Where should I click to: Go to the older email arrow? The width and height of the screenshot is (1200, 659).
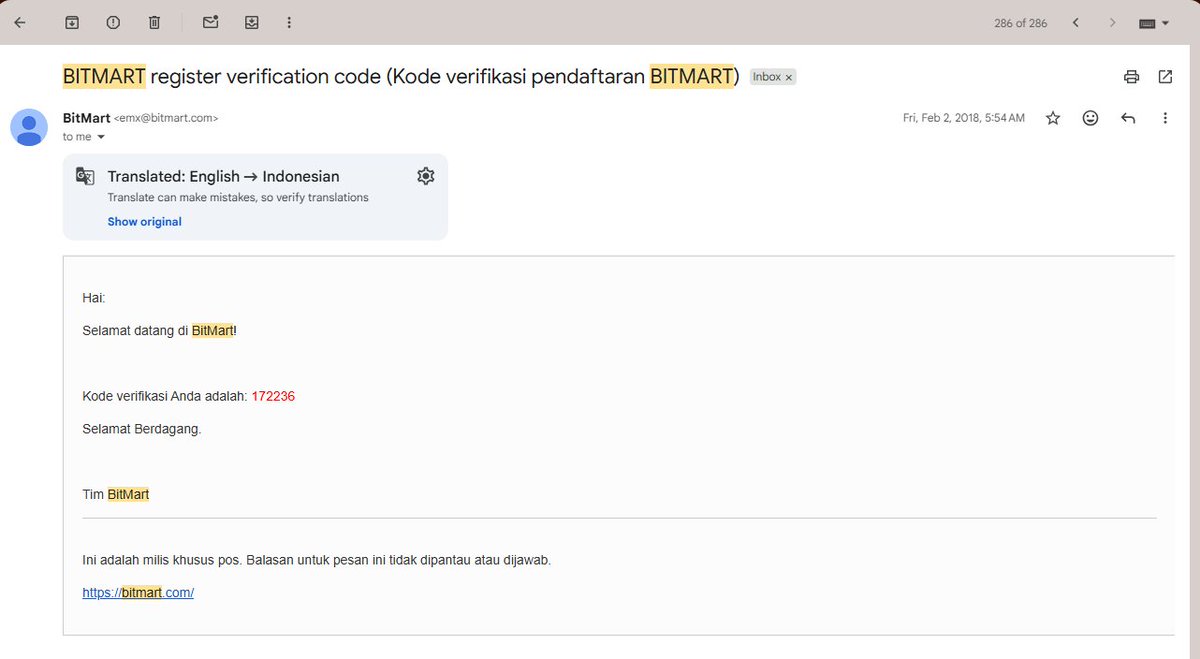coord(1112,22)
